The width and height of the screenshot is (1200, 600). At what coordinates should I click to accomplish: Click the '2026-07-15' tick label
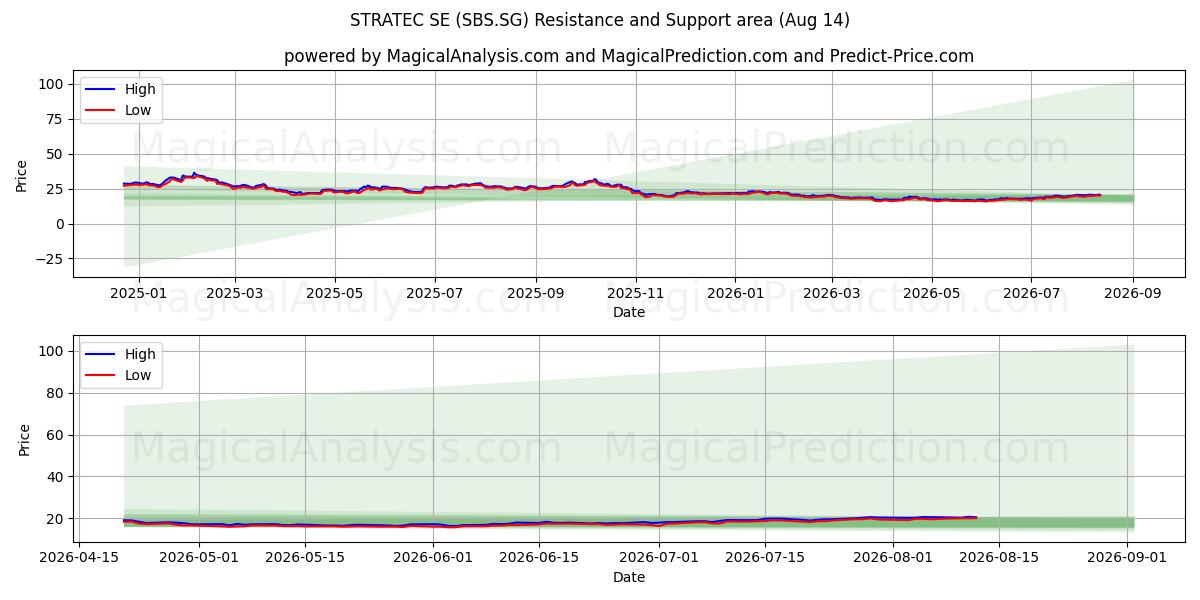pos(765,558)
